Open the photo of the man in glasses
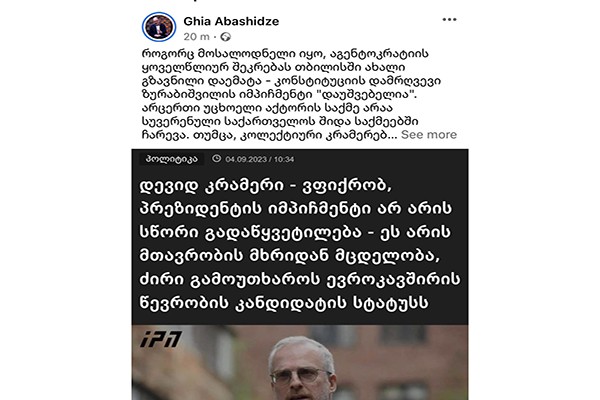600x400 pixels. point(300,362)
